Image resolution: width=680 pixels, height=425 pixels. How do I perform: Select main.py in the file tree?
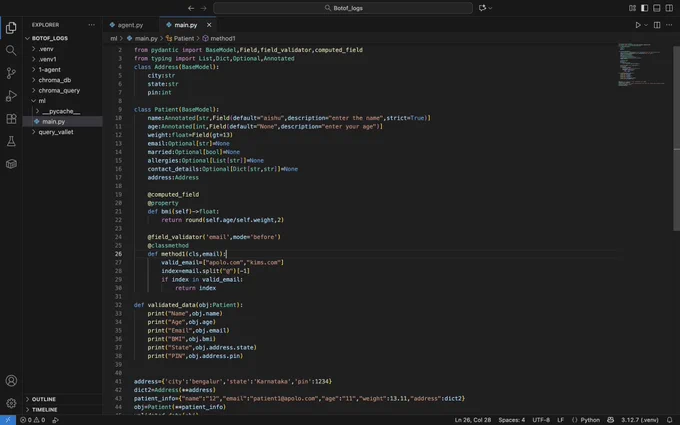pyautogui.click(x=62, y=121)
